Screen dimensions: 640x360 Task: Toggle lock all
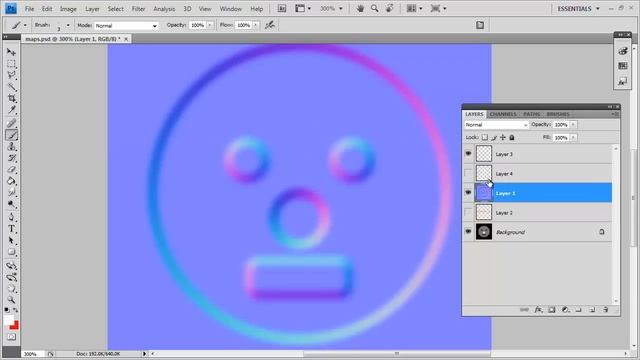click(x=512, y=138)
